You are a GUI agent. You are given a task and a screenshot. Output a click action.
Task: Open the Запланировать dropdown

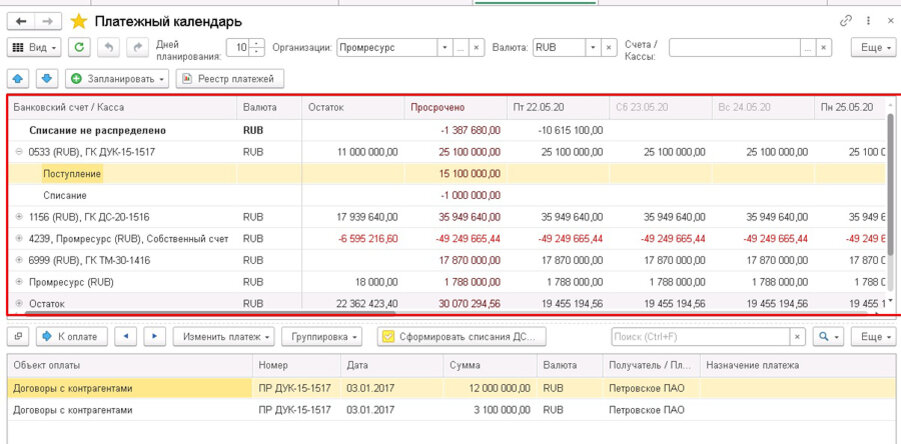point(117,79)
